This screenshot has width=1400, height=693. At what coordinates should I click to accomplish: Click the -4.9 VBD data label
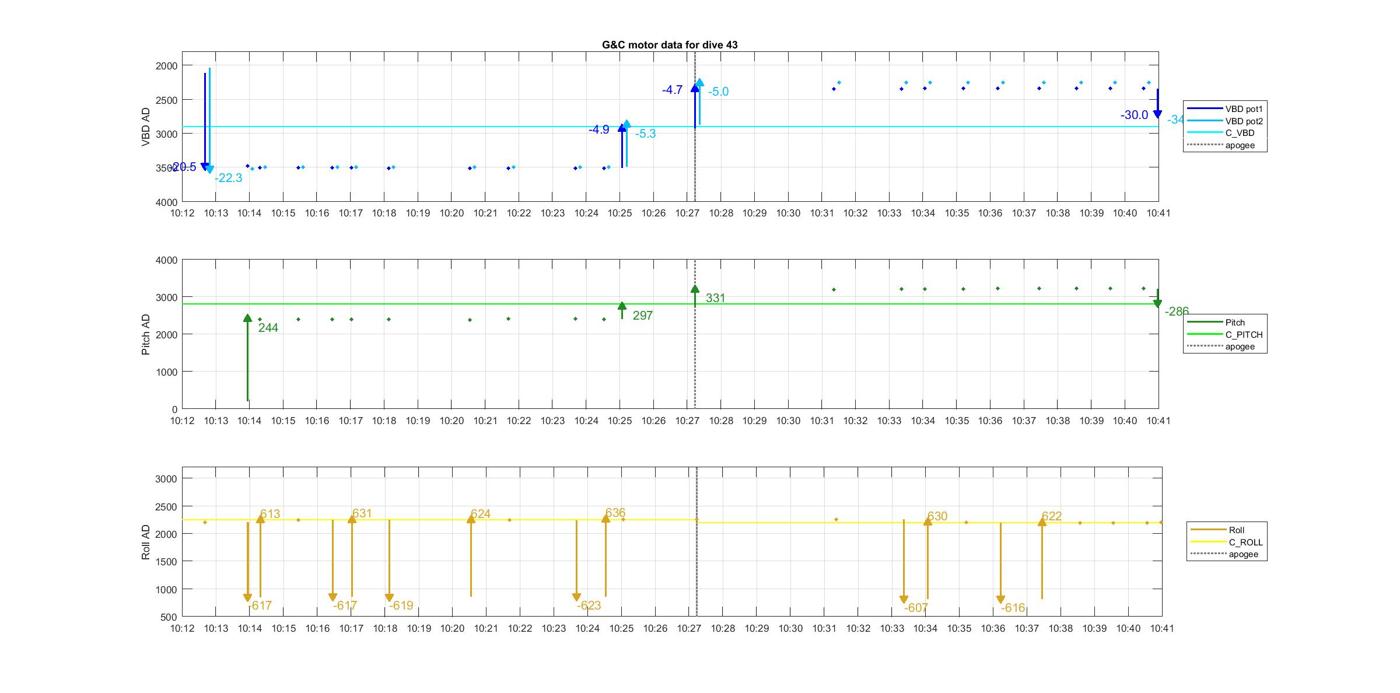click(x=599, y=130)
